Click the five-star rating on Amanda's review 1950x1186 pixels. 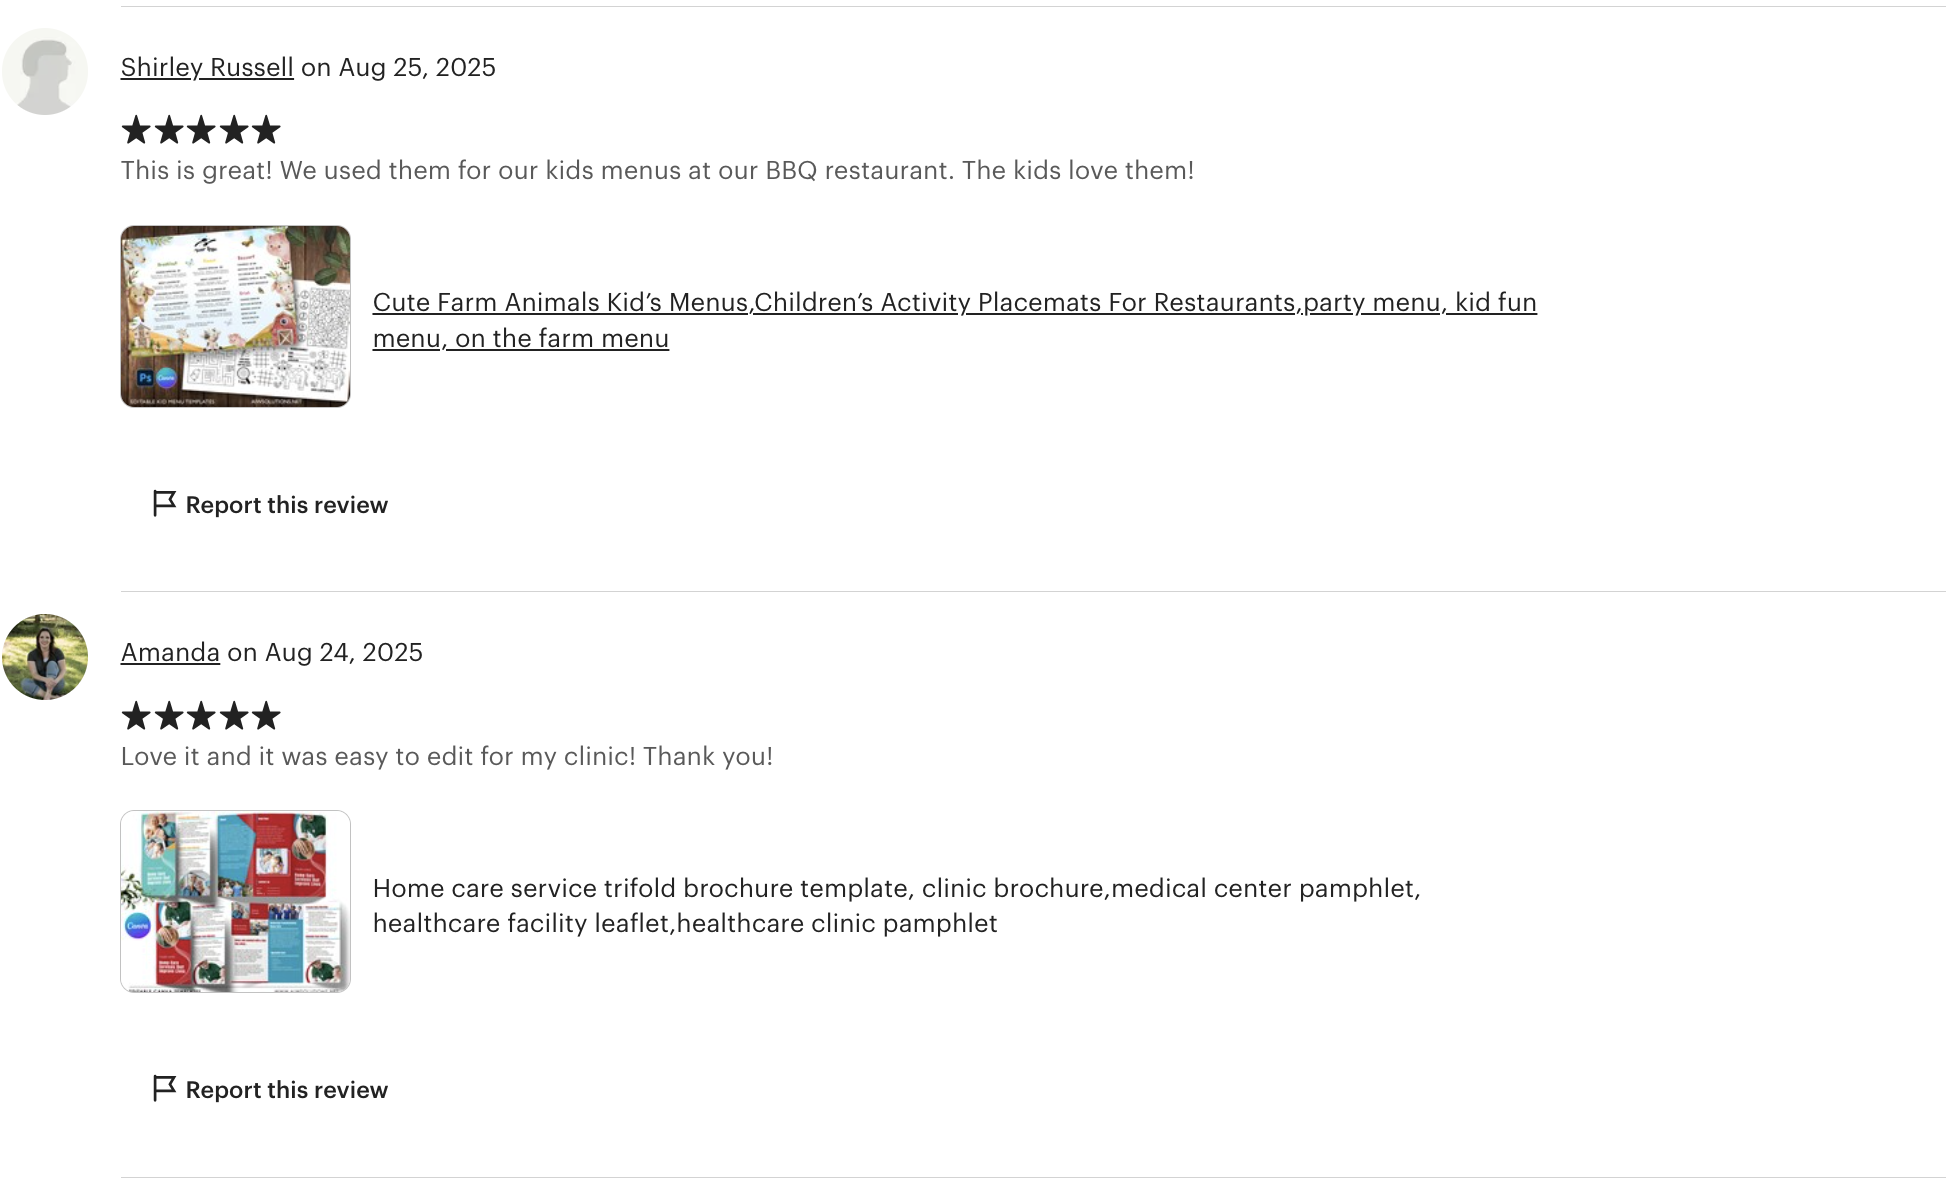[x=201, y=716]
